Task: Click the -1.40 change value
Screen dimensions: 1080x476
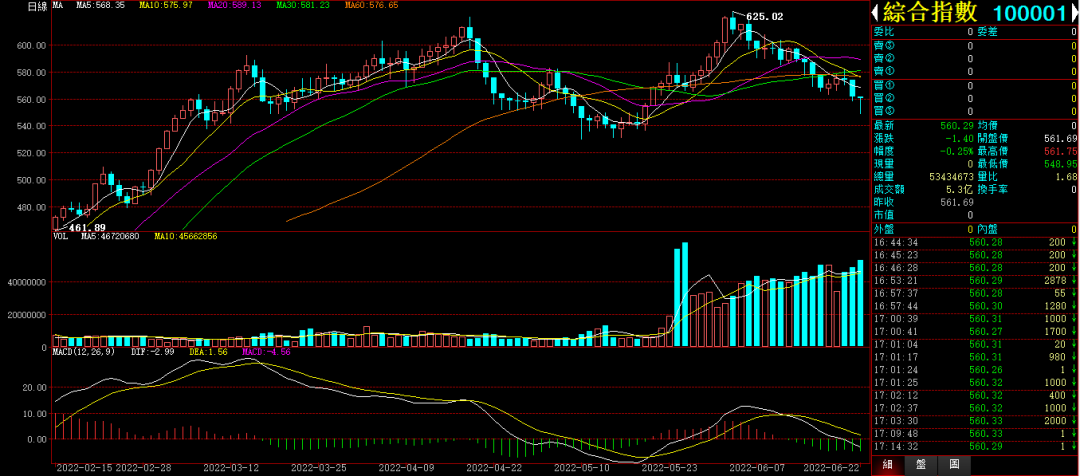Action: coord(960,138)
